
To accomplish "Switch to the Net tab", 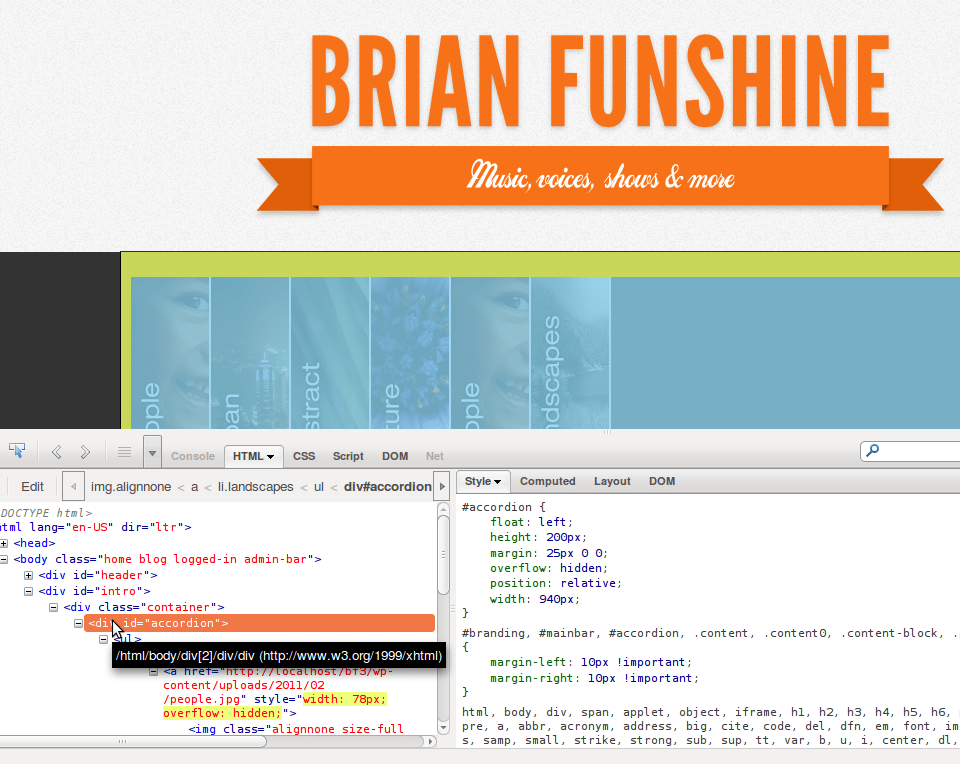I will (435, 456).
